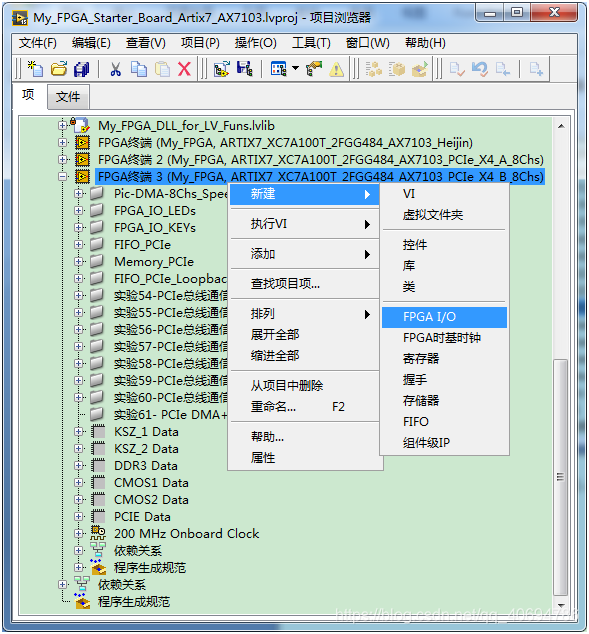Select the PCIE Data tree item
Screen dimensions: 589x634
point(142,517)
